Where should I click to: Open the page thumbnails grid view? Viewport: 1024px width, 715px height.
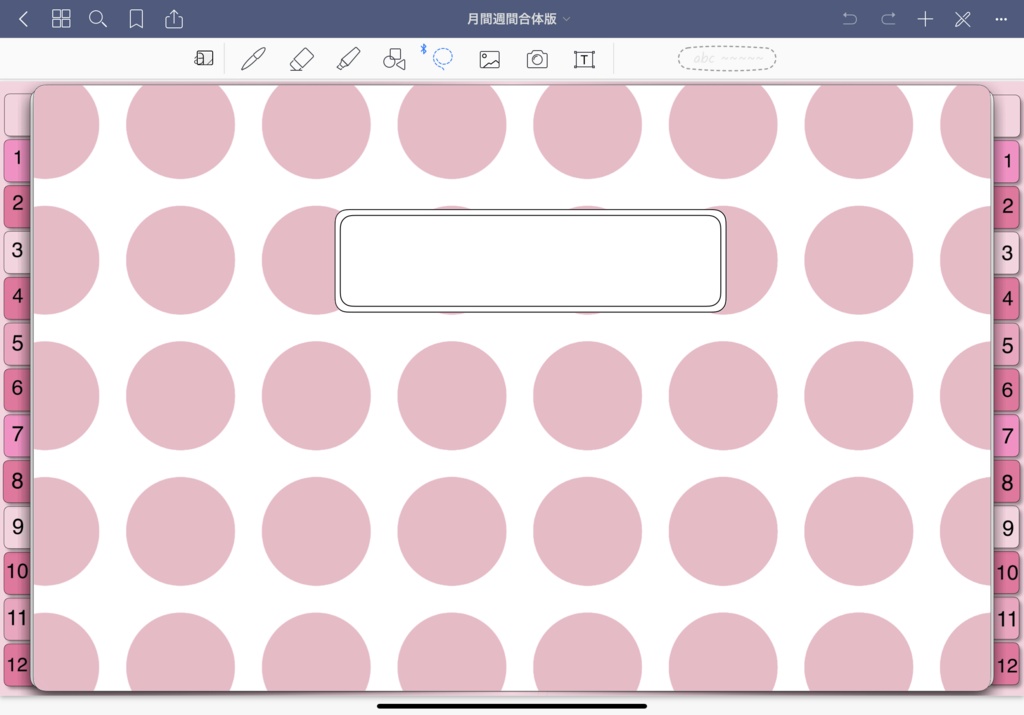[61, 19]
